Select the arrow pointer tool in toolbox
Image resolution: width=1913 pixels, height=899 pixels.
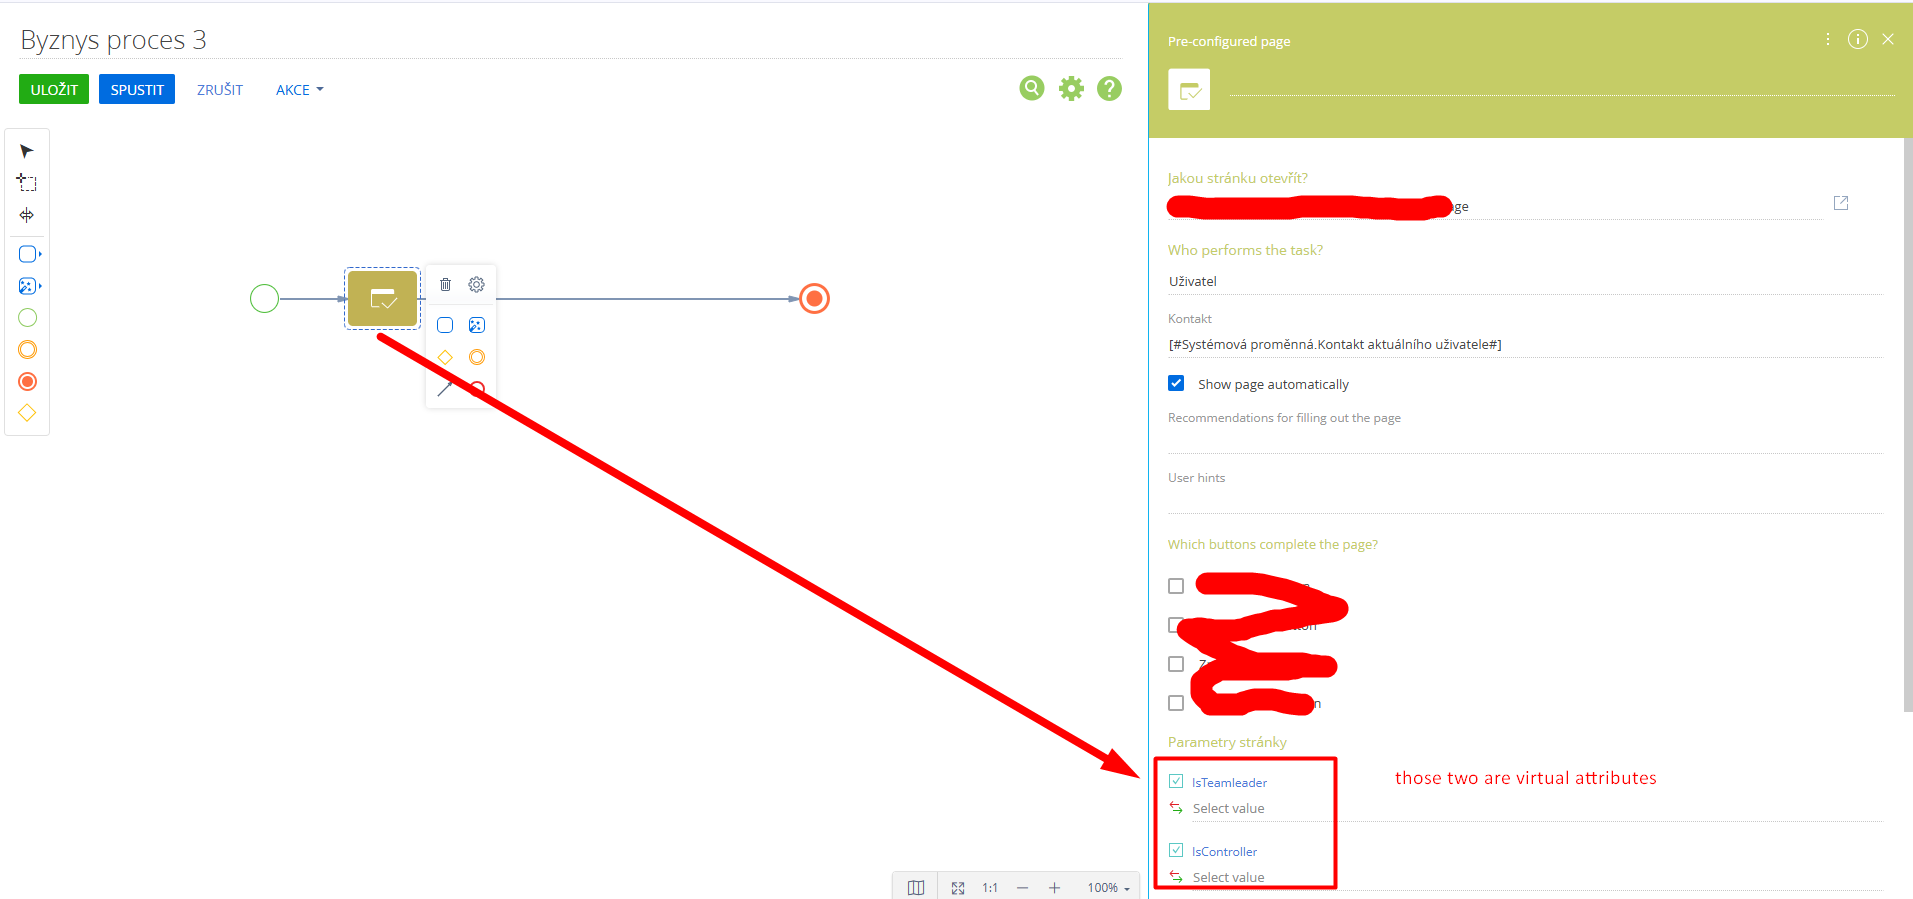(x=27, y=152)
